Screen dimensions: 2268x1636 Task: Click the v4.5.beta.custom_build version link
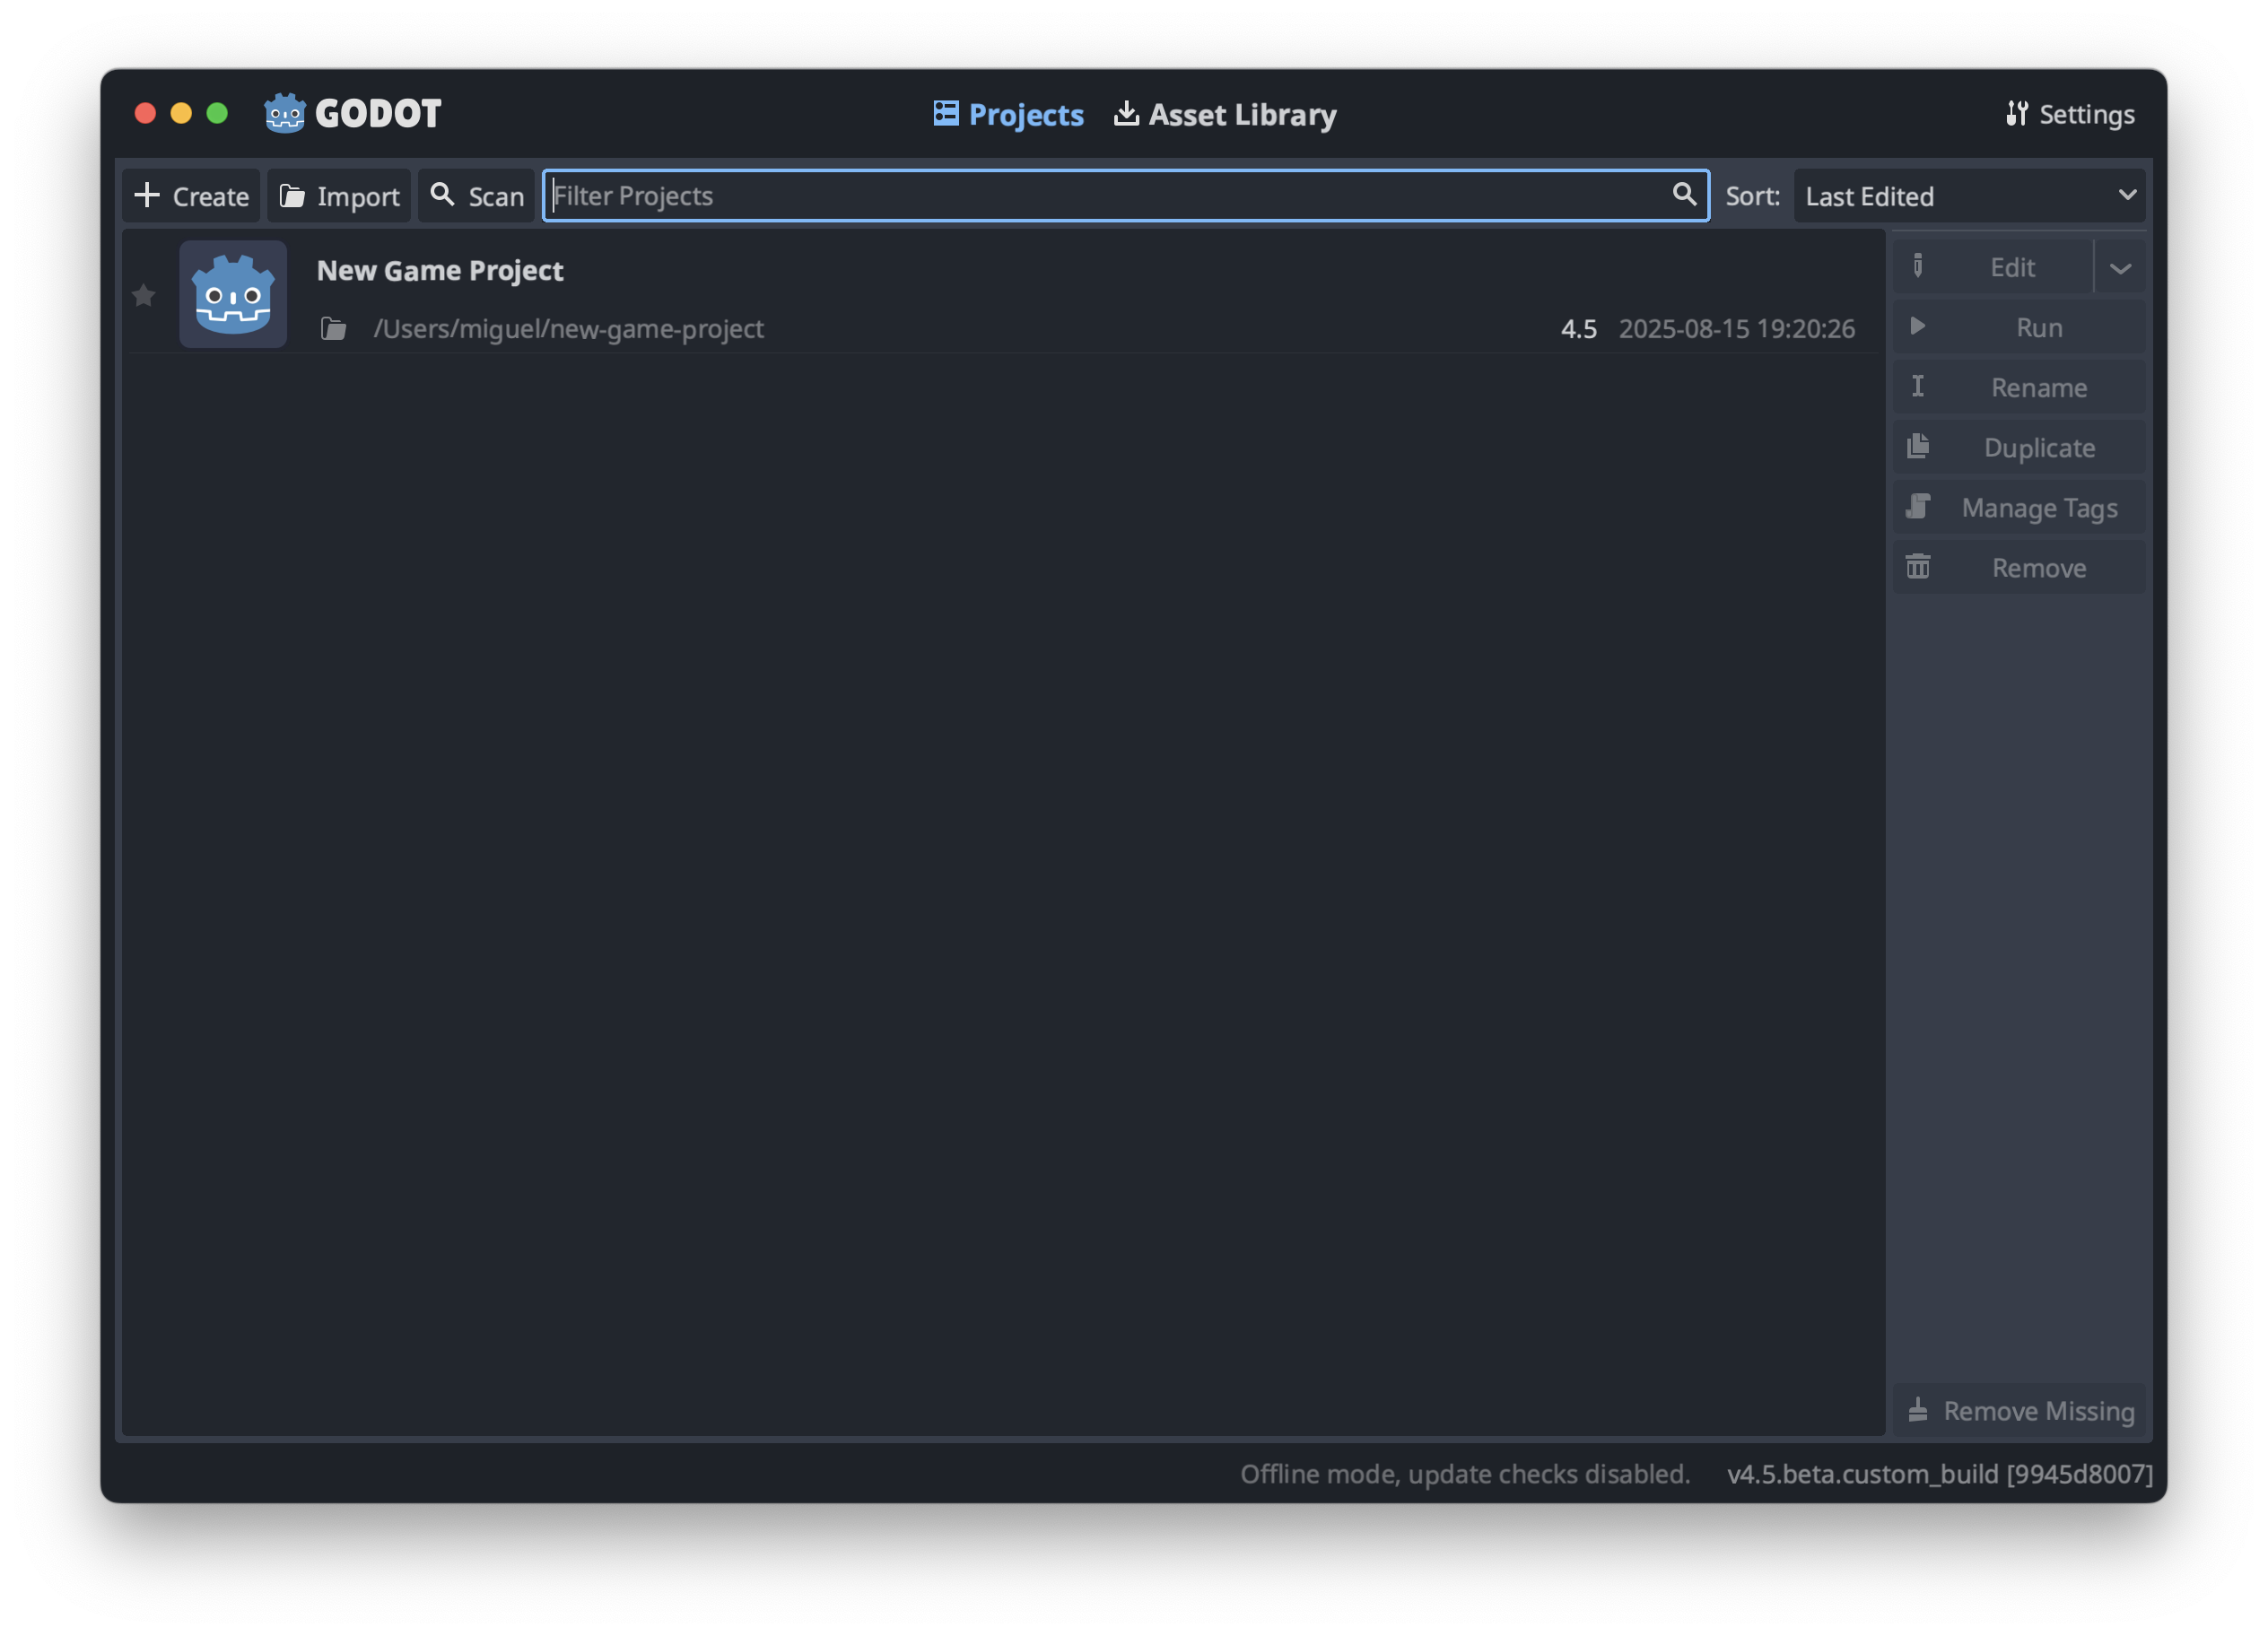click(x=1940, y=1473)
